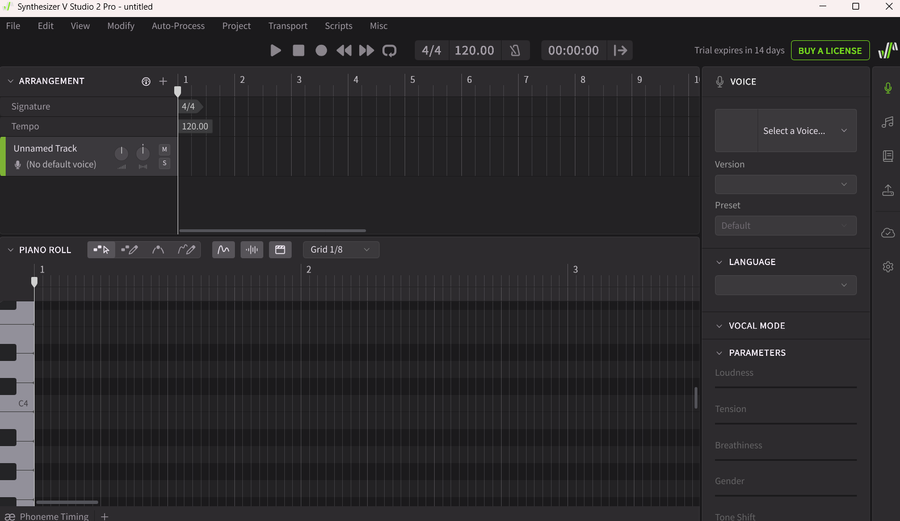This screenshot has height=521, width=900.
Task: Stop playback with the square Stop button
Action: 298,50
